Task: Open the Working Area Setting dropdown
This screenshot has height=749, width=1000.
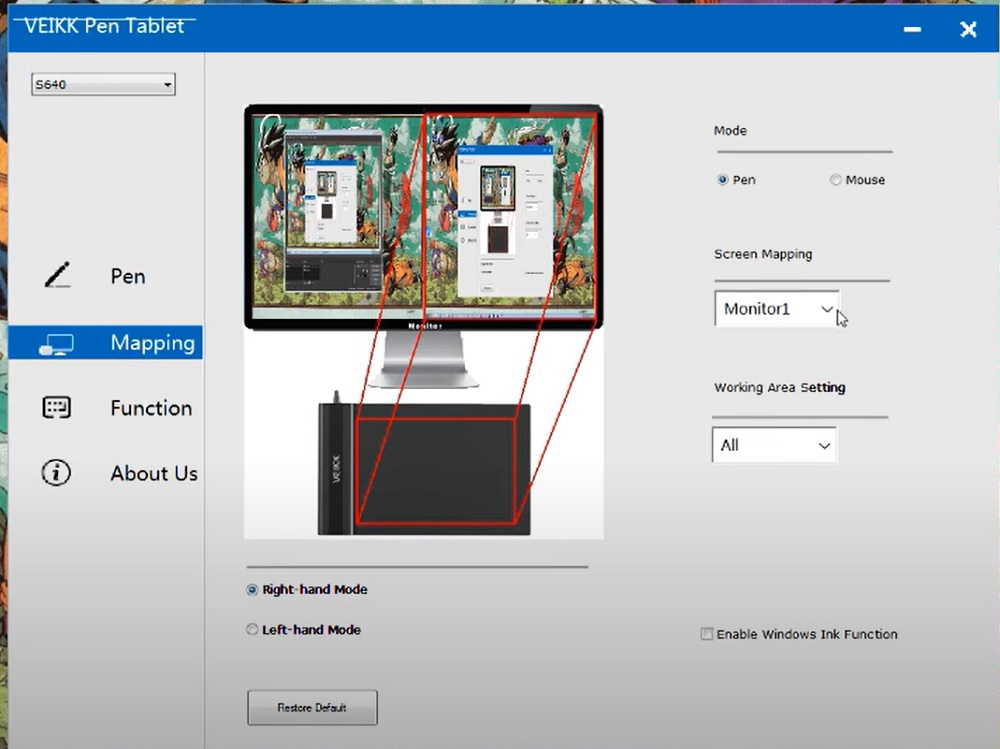Action: click(774, 445)
